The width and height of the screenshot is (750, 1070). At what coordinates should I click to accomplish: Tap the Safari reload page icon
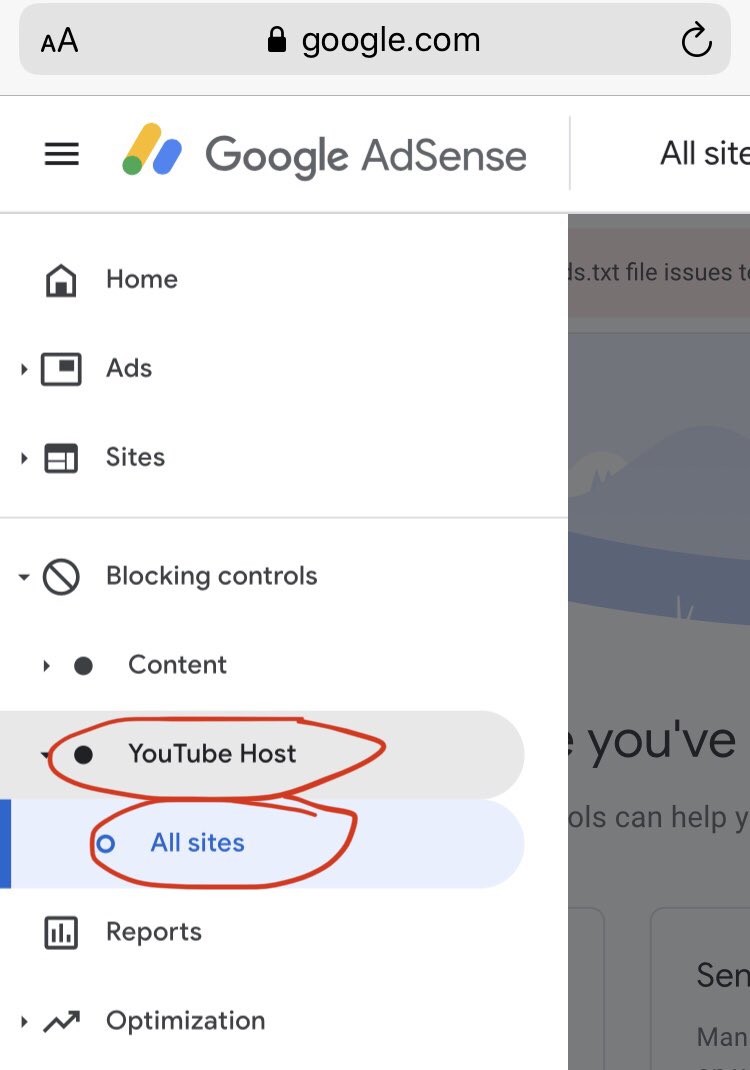pyautogui.click(x=696, y=40)
